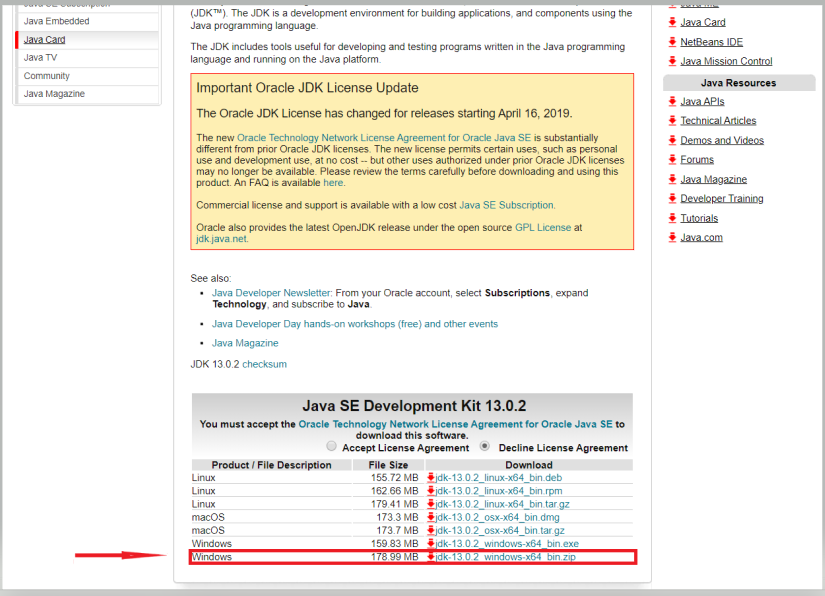Click the 155.72 MB file size cell
Image resolution: width=825 pixels, height=596 pixels.
point(394,478)
